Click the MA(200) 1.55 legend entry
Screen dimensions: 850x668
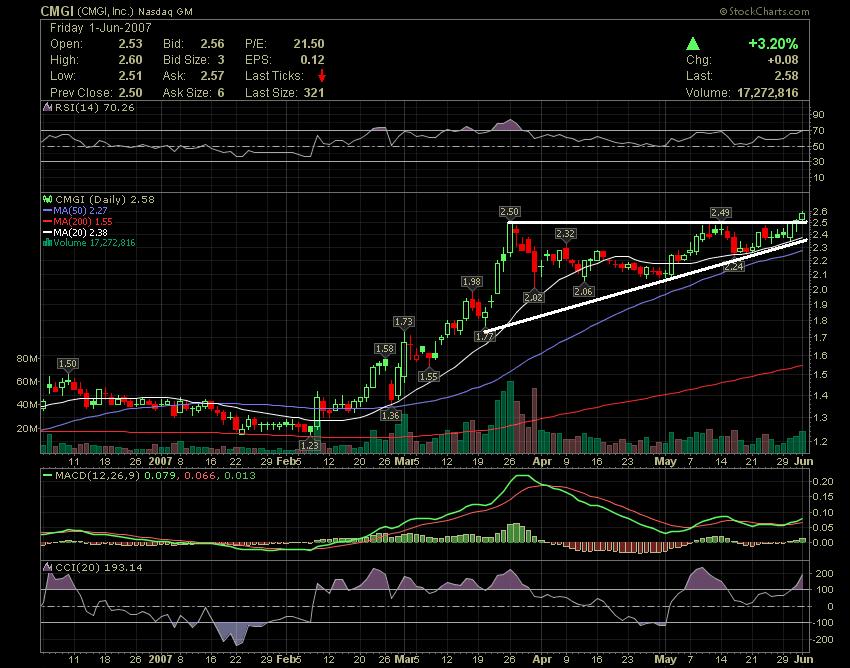click(x=83, y=222)
